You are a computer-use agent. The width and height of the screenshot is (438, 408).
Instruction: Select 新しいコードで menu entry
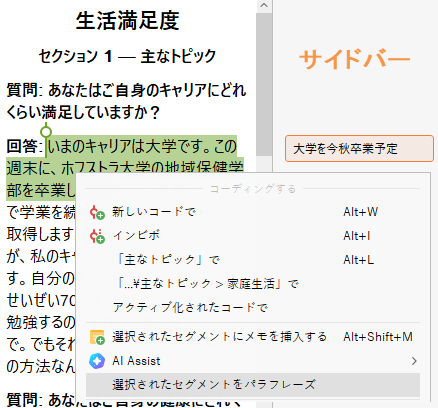pos(253,212)
